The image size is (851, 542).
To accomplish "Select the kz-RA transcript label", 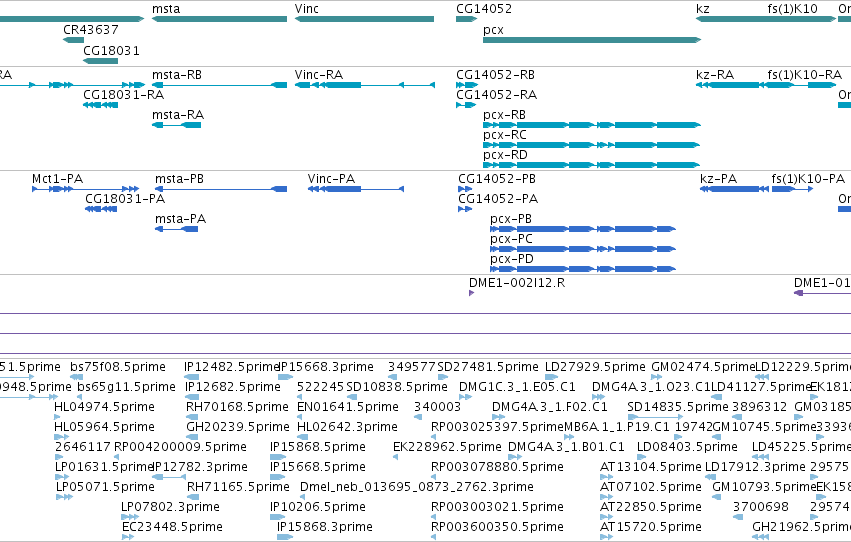I will point(715,75).
